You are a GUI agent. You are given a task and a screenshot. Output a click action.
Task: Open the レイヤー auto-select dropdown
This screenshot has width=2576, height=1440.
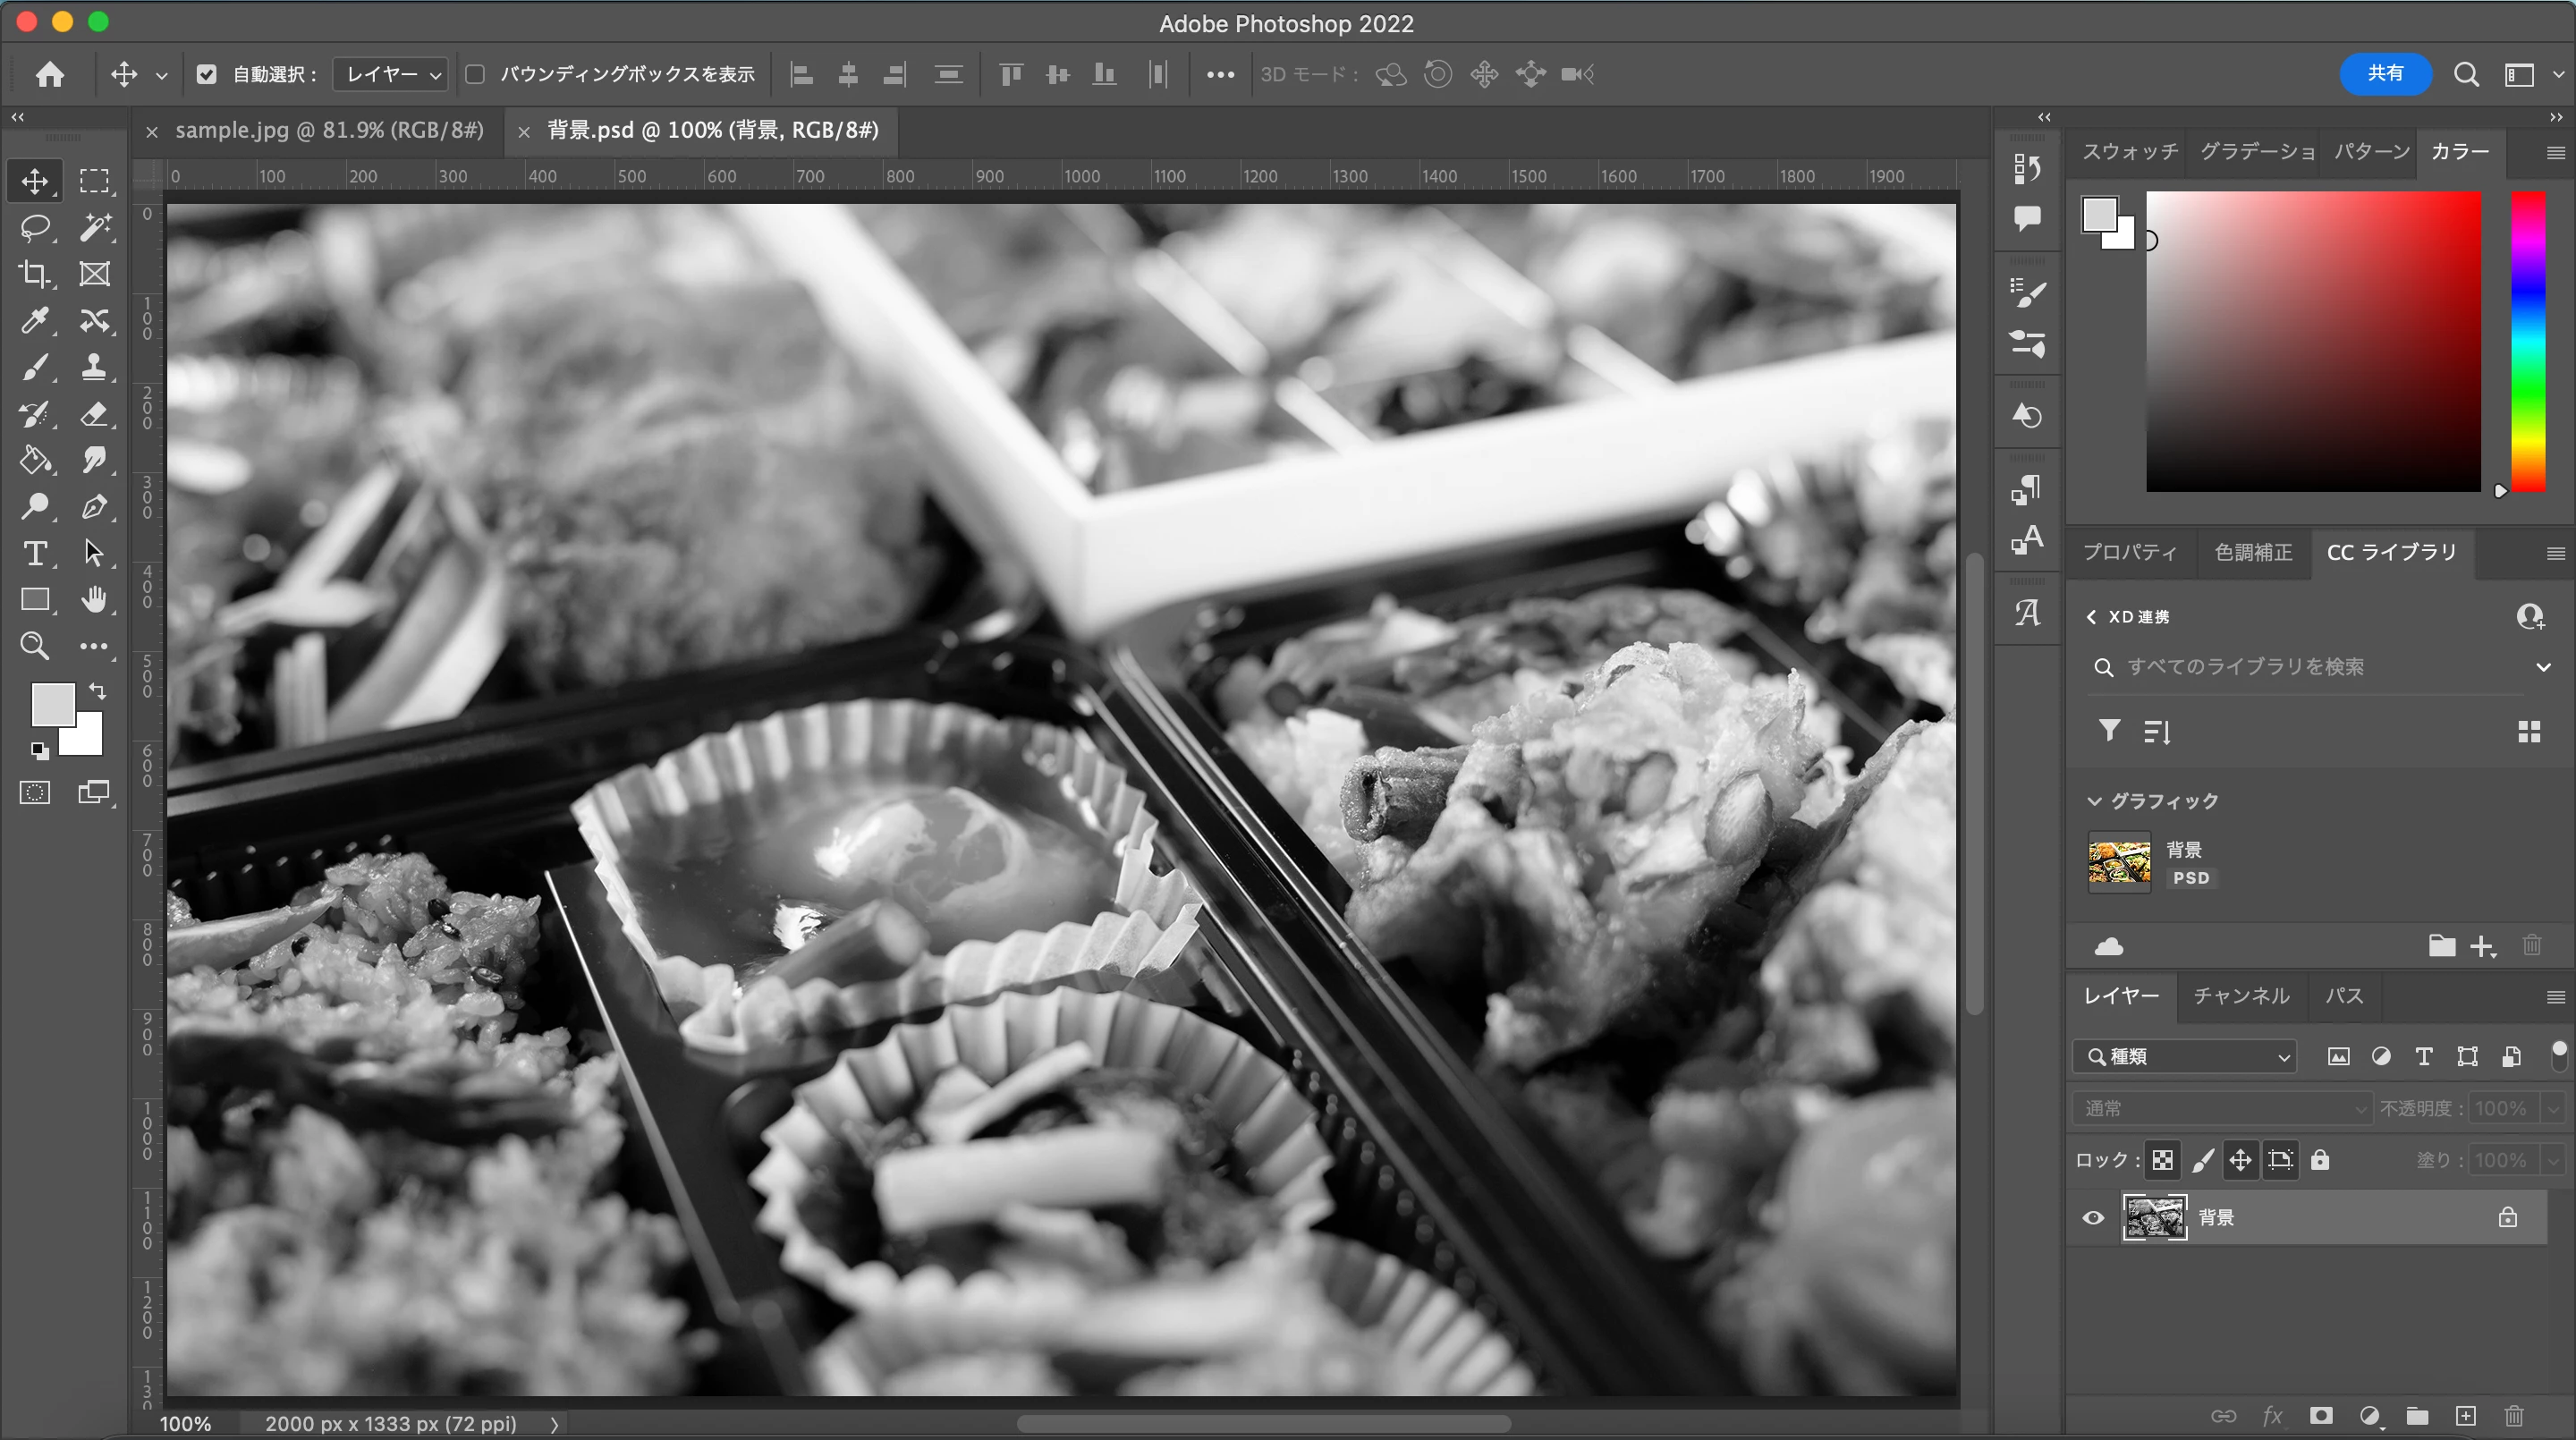point(392,74)
